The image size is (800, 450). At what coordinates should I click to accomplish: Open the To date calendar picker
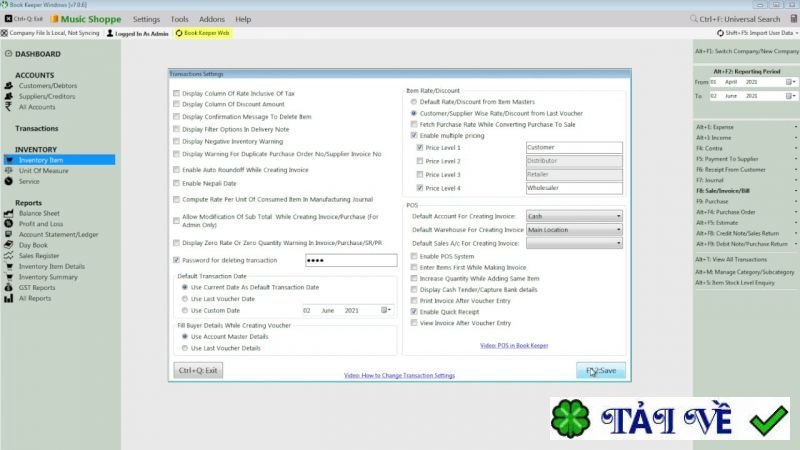point(791,96)
